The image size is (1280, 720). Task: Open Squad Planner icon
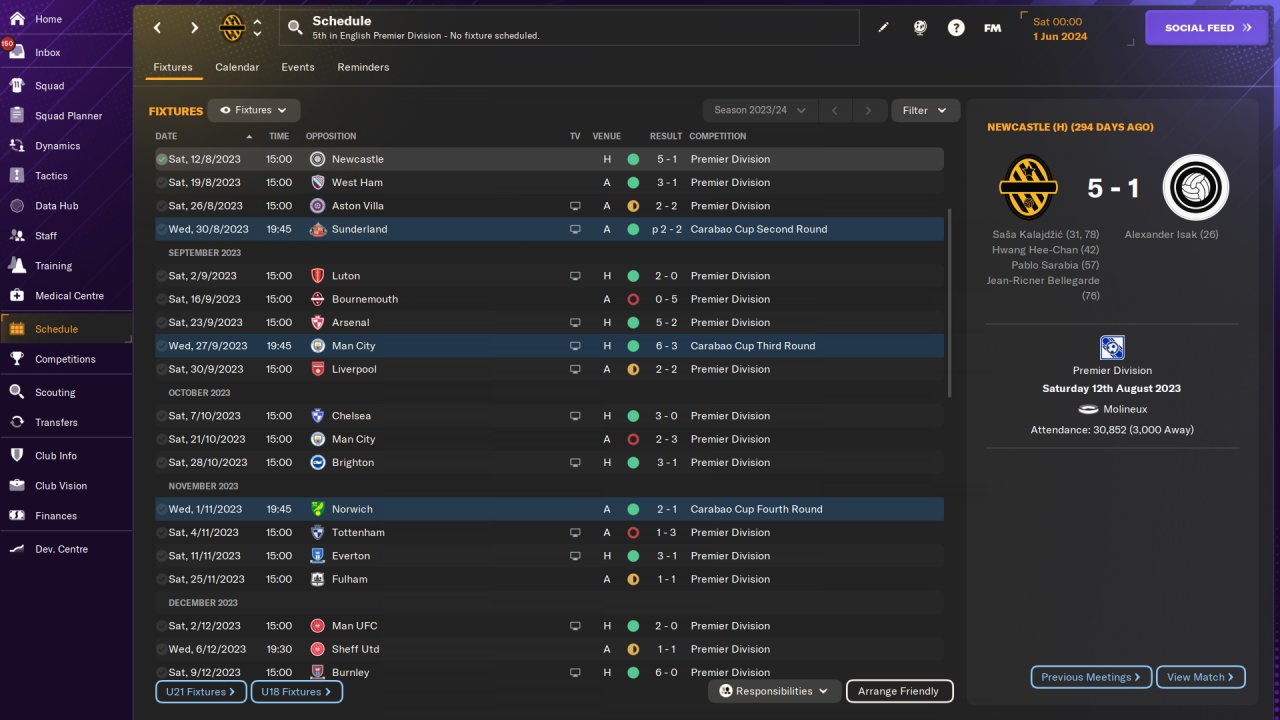(x=17, y=116)
